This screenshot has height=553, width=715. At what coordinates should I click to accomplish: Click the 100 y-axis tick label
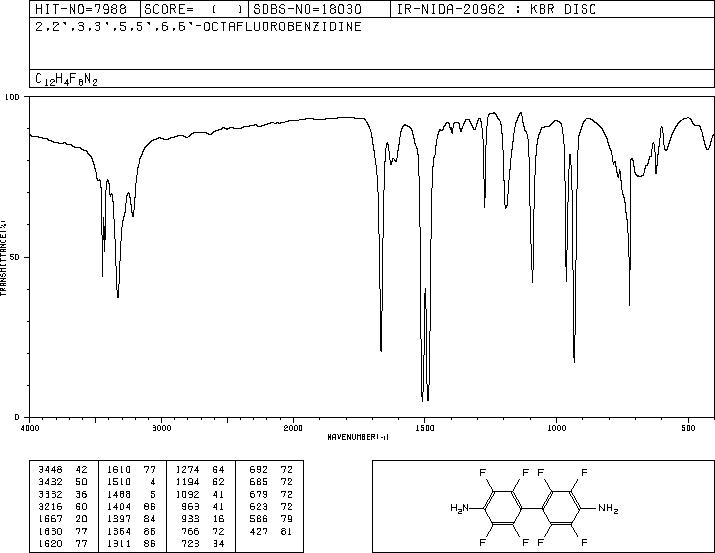click(x=12, y=97)
